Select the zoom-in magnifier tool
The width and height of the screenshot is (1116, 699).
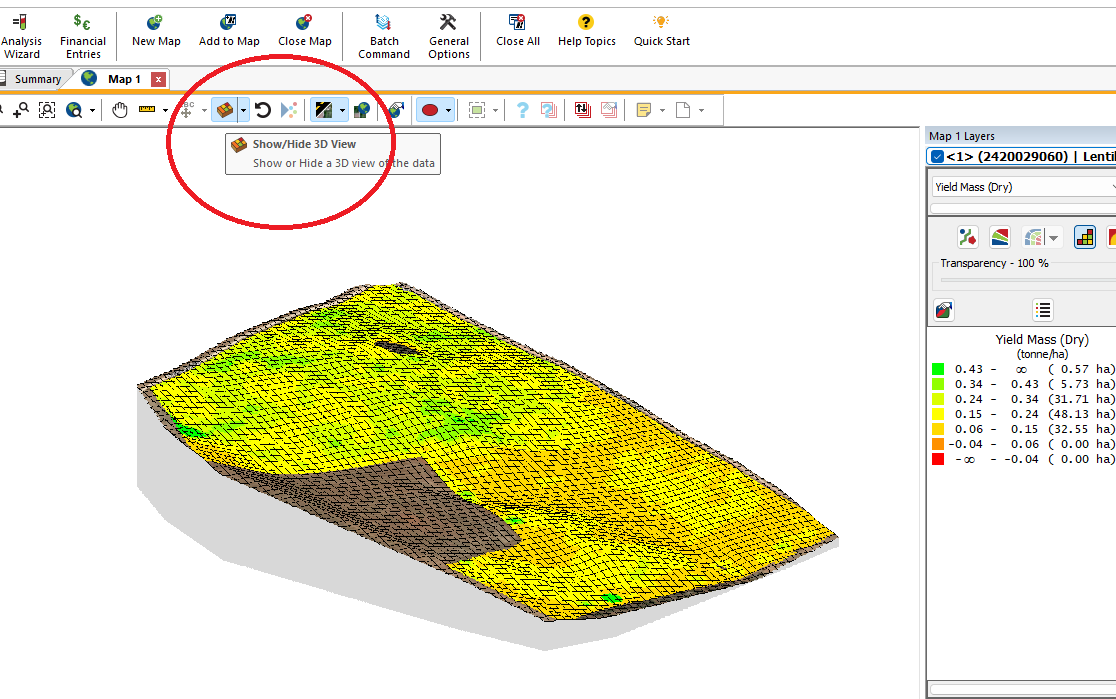click(x=21, y=110)
